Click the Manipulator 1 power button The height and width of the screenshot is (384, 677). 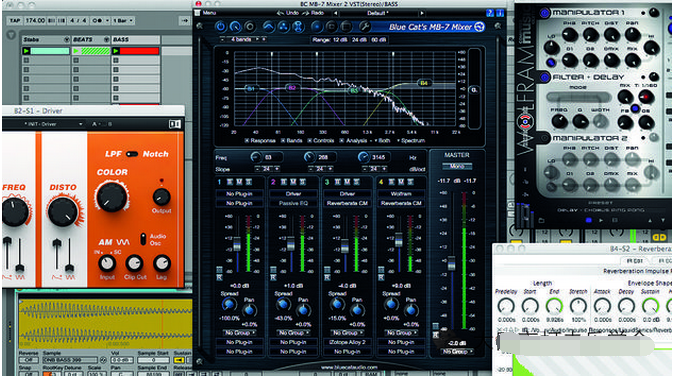tap(545, 13)
